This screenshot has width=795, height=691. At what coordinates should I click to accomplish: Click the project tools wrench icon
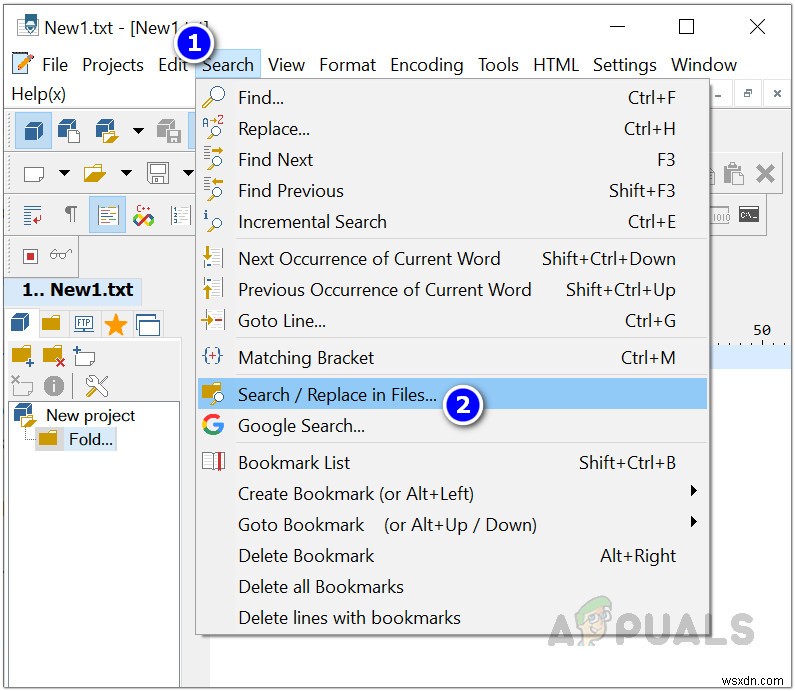tap(96, 386)
